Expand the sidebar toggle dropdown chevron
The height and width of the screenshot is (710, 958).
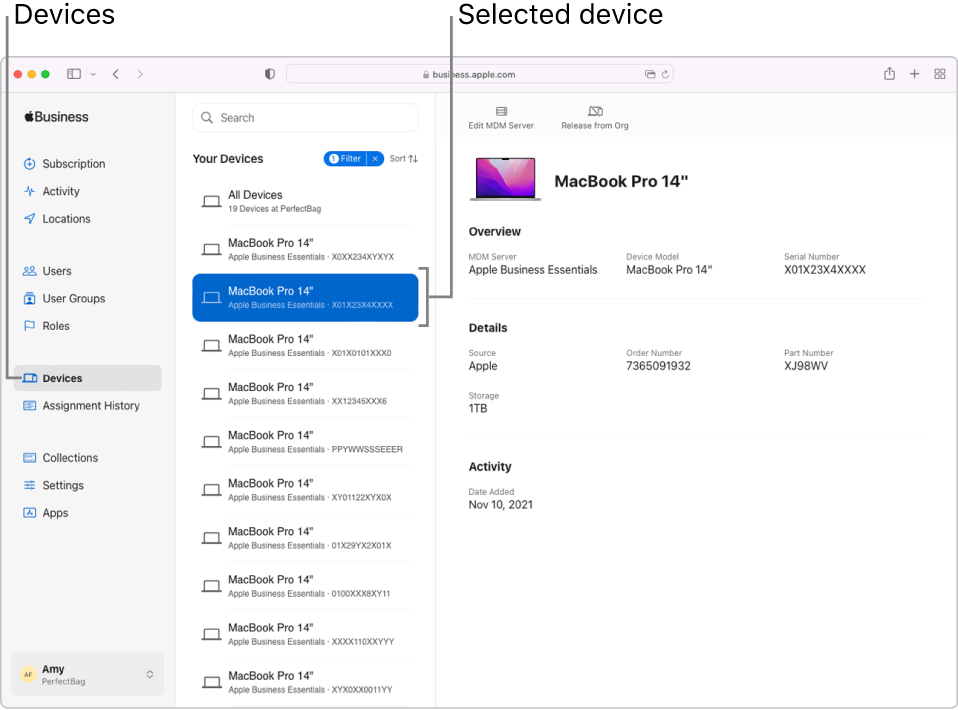tap(93, 74)
